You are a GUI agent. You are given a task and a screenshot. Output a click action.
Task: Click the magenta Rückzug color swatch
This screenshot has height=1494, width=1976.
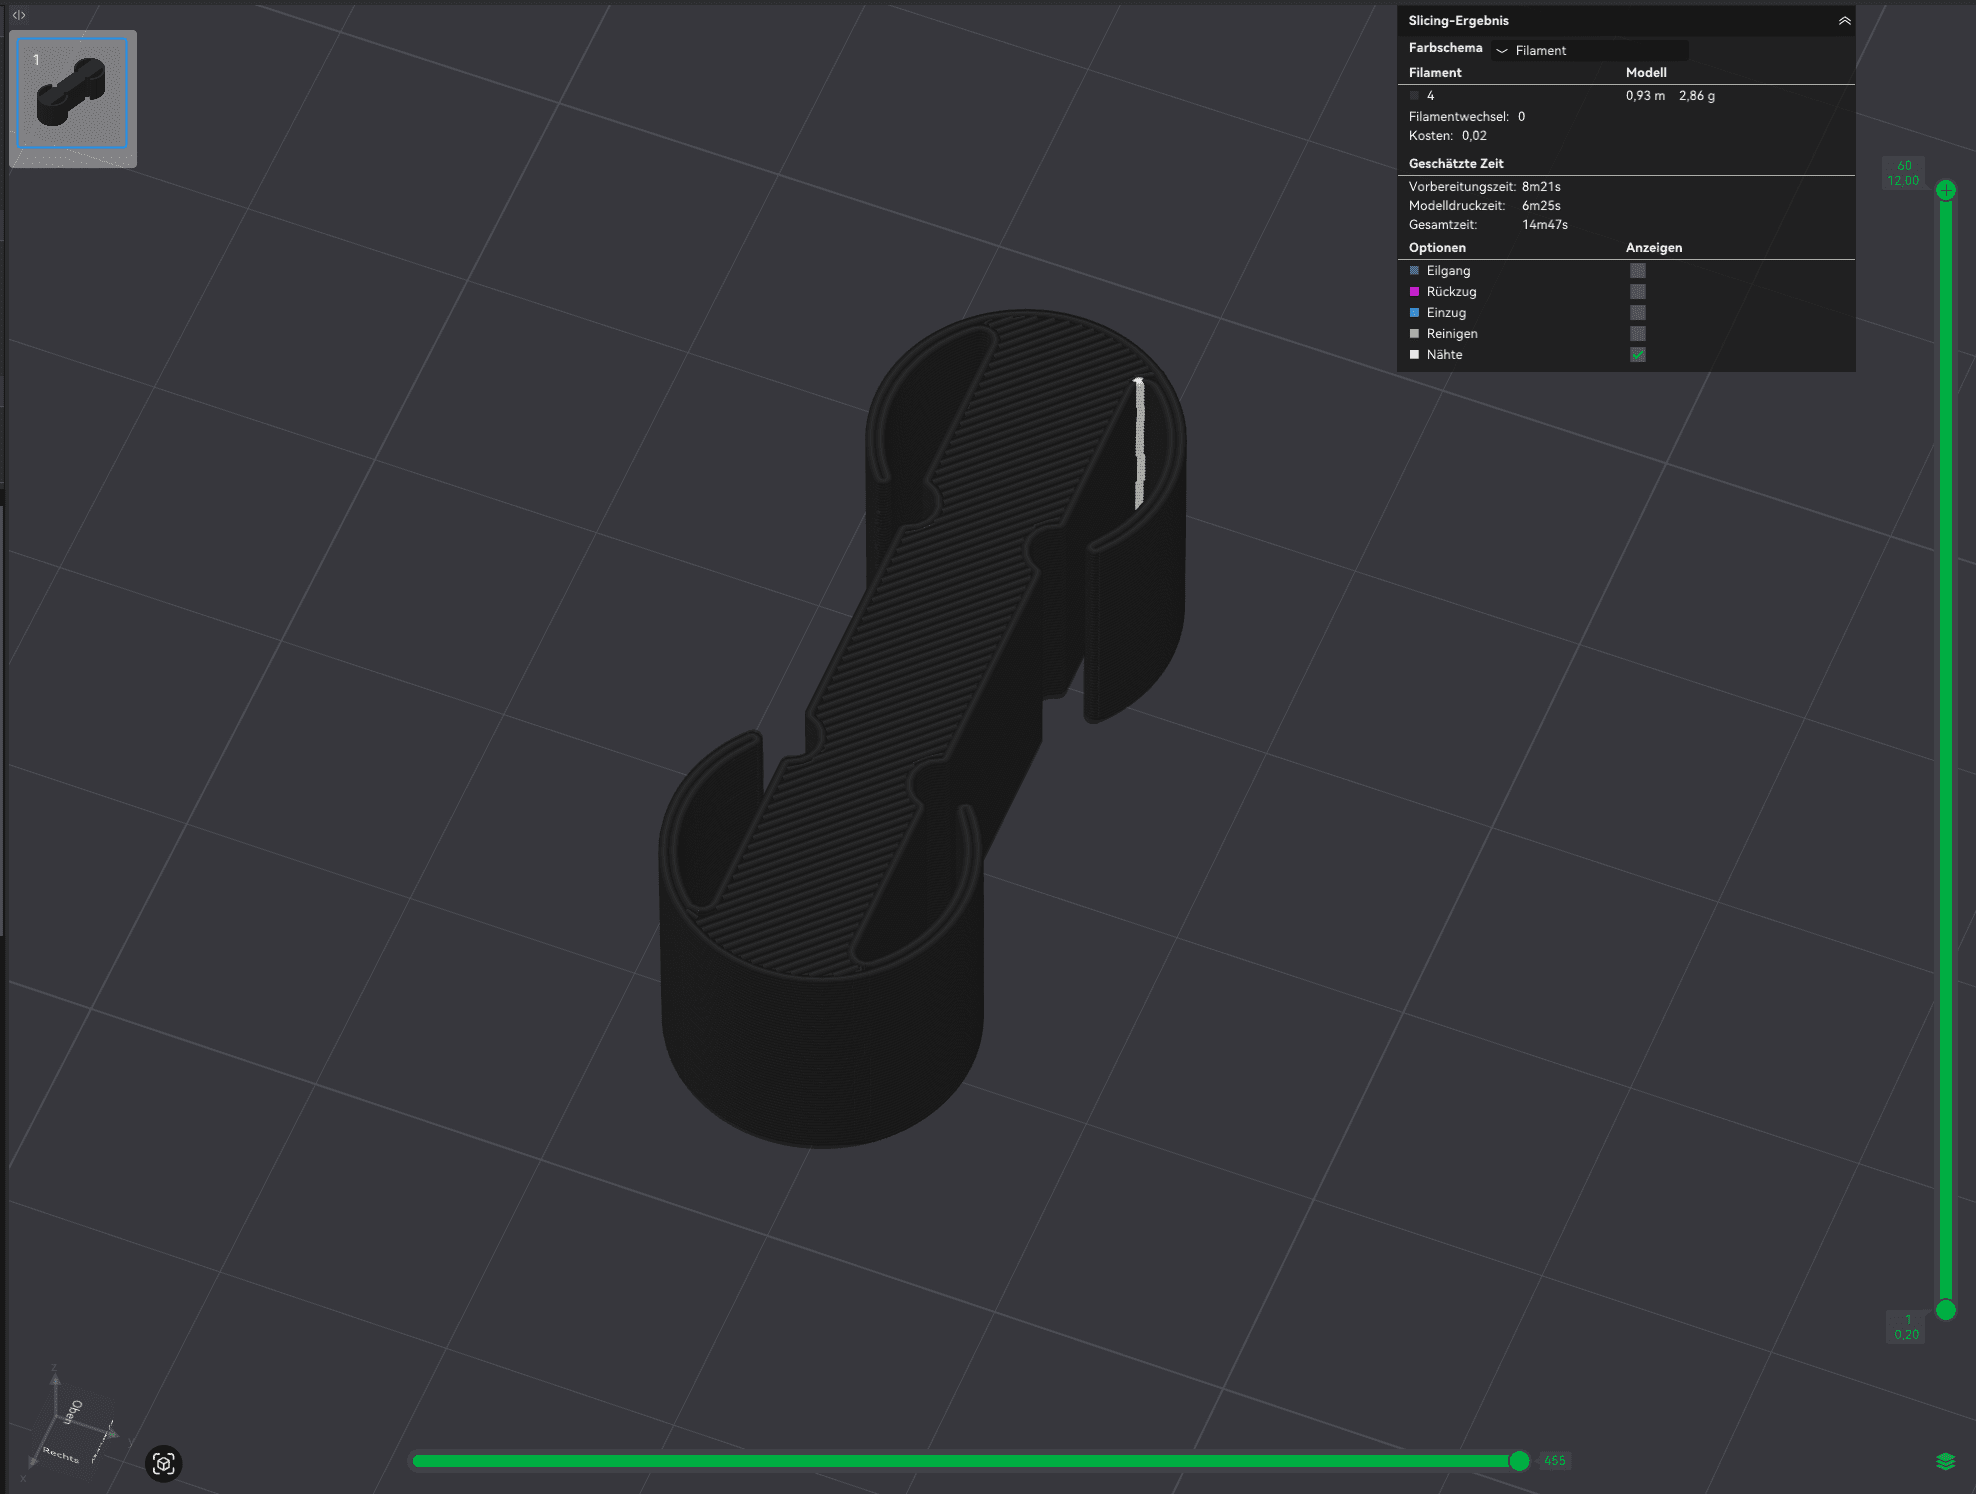(x=1414, y=292)
